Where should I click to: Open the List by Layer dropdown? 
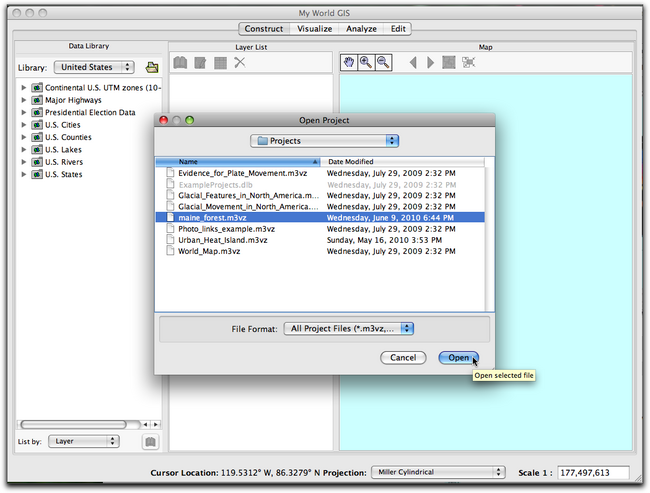(83, 440)
